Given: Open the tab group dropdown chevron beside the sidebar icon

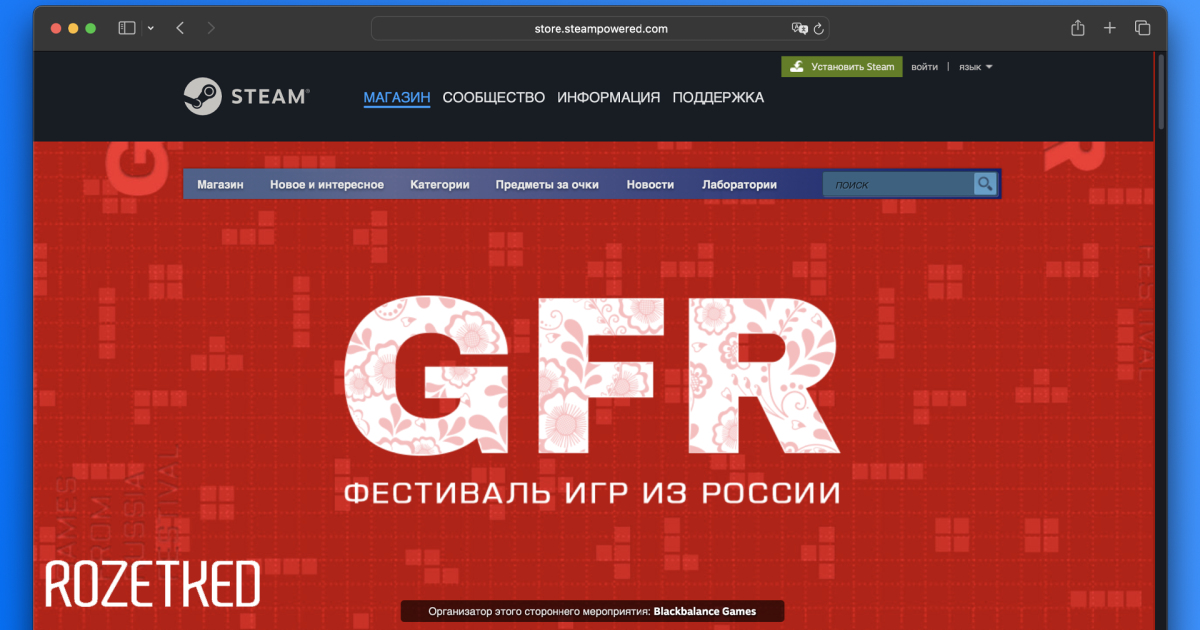Looking at the screenshot, I should pyautogui.click(x=151, y=28).
